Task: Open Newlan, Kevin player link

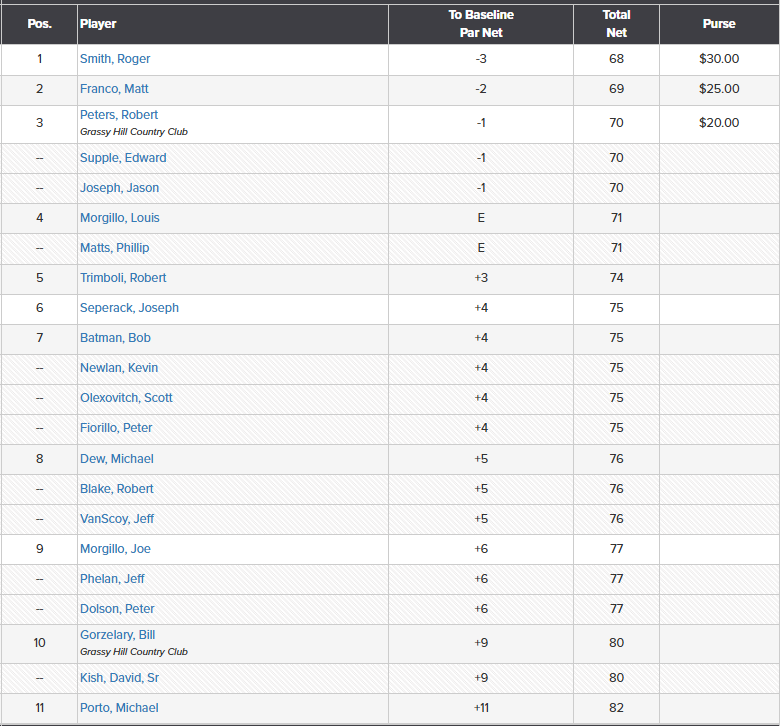Action: tap(119, 368)
